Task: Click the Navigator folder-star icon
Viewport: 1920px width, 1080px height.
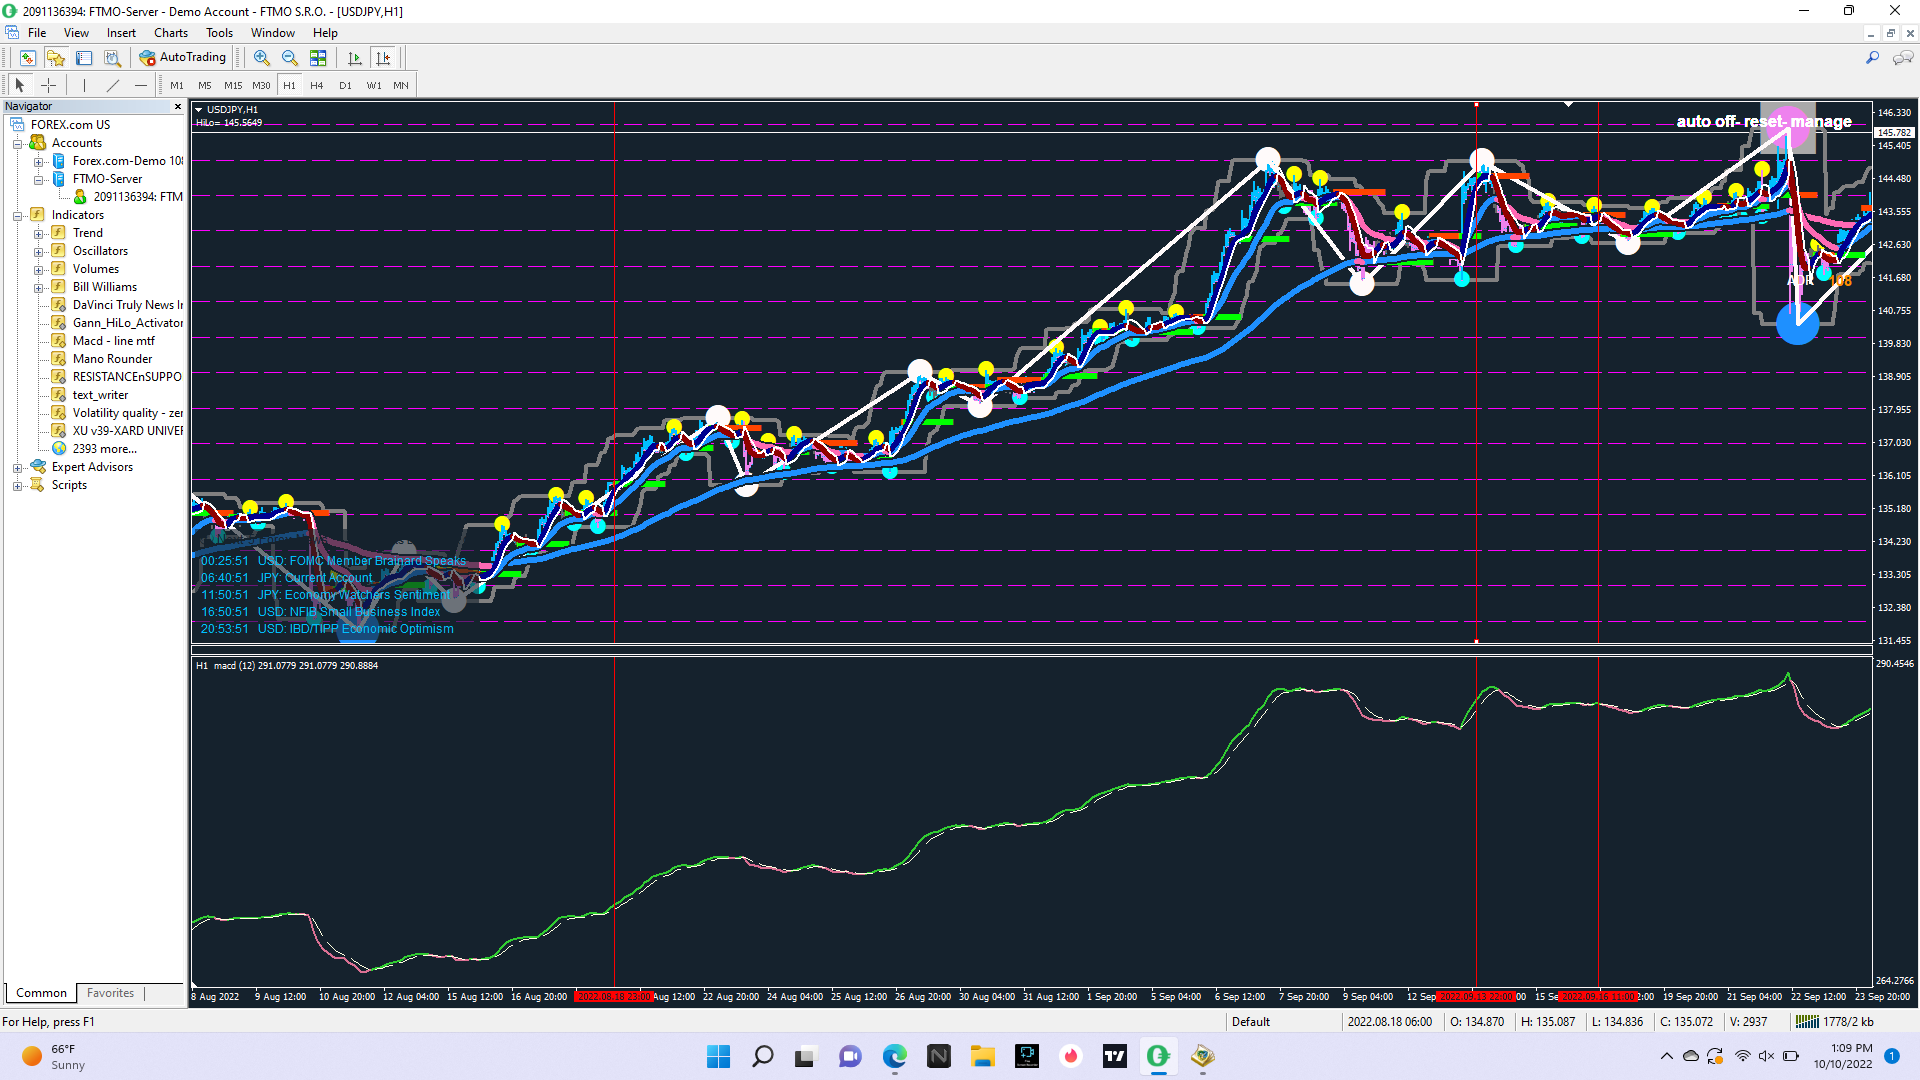Action: click(56, 58)
